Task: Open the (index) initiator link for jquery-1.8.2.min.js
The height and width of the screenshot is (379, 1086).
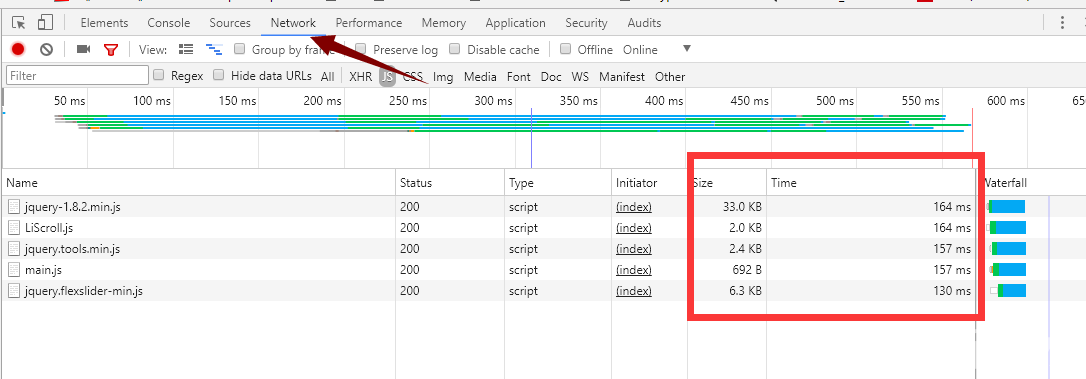Action: click(634, 206)
